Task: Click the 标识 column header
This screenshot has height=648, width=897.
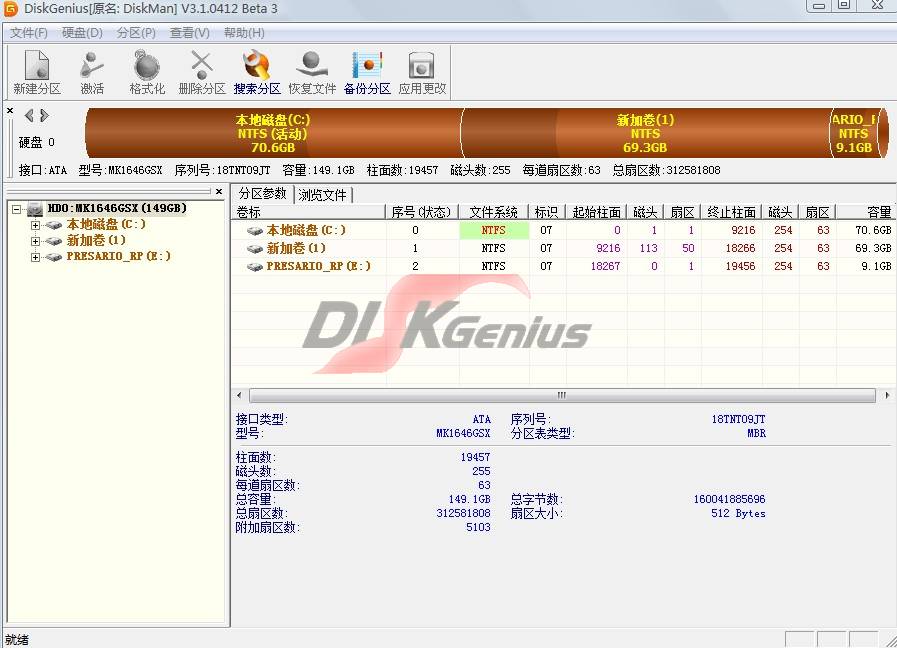Action: (546, 212)
